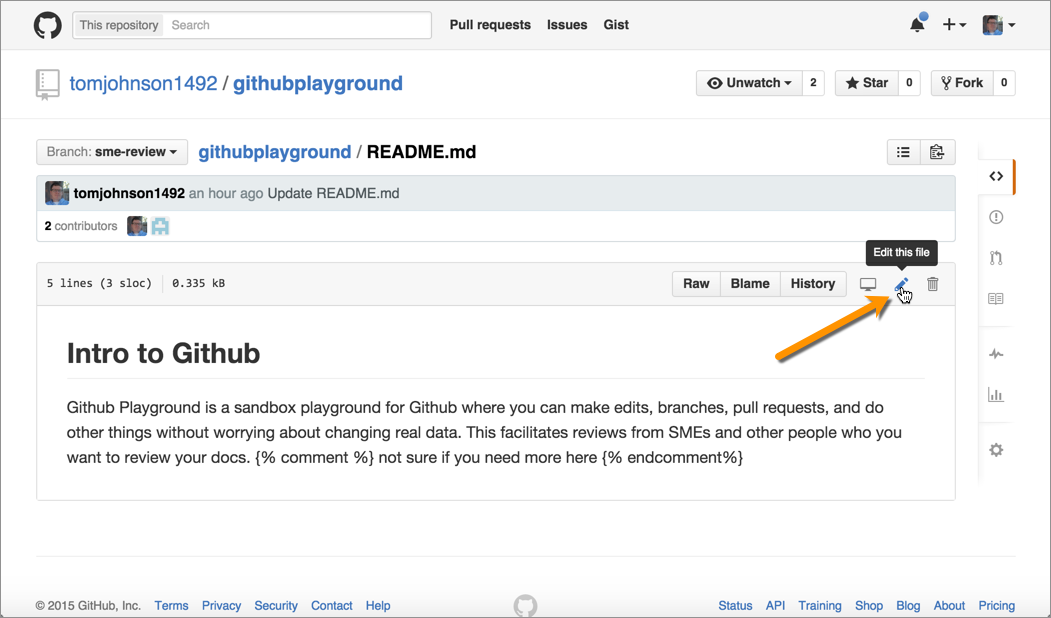Image resolution: width=1051 pixels, height=618 pixels.
Task: Focus the repository Search field
Action: click(x=298, y=25)
